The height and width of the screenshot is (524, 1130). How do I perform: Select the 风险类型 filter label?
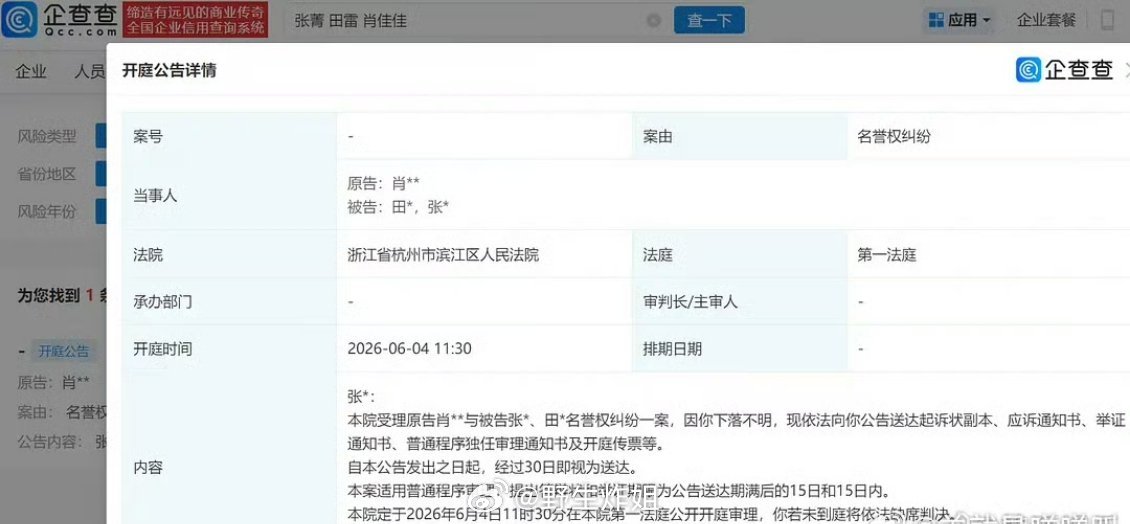pos(47,136)
